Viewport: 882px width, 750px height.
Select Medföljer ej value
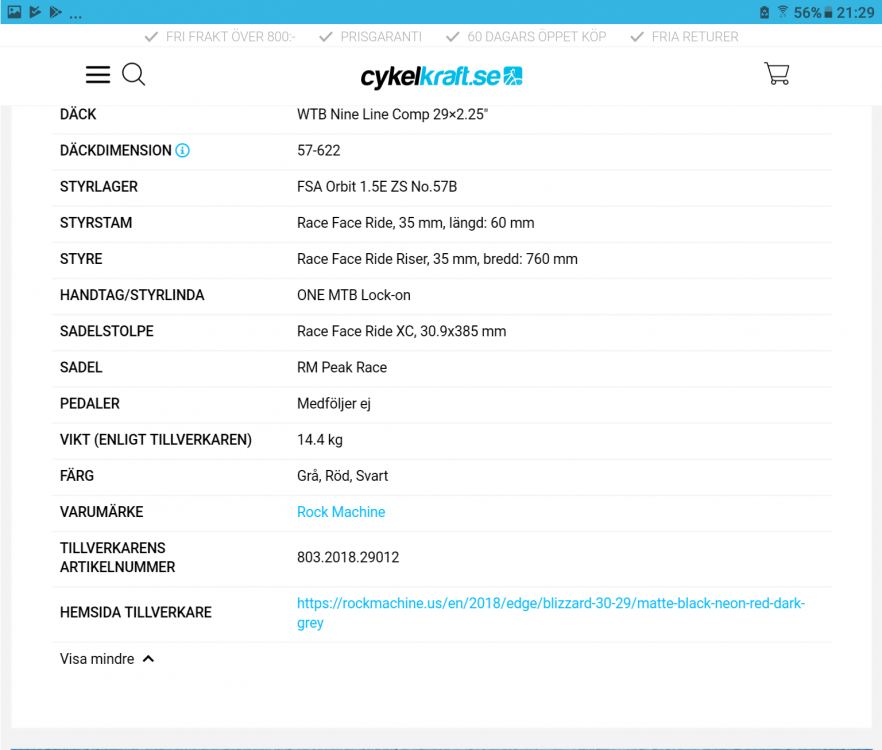tap(334, 404)
